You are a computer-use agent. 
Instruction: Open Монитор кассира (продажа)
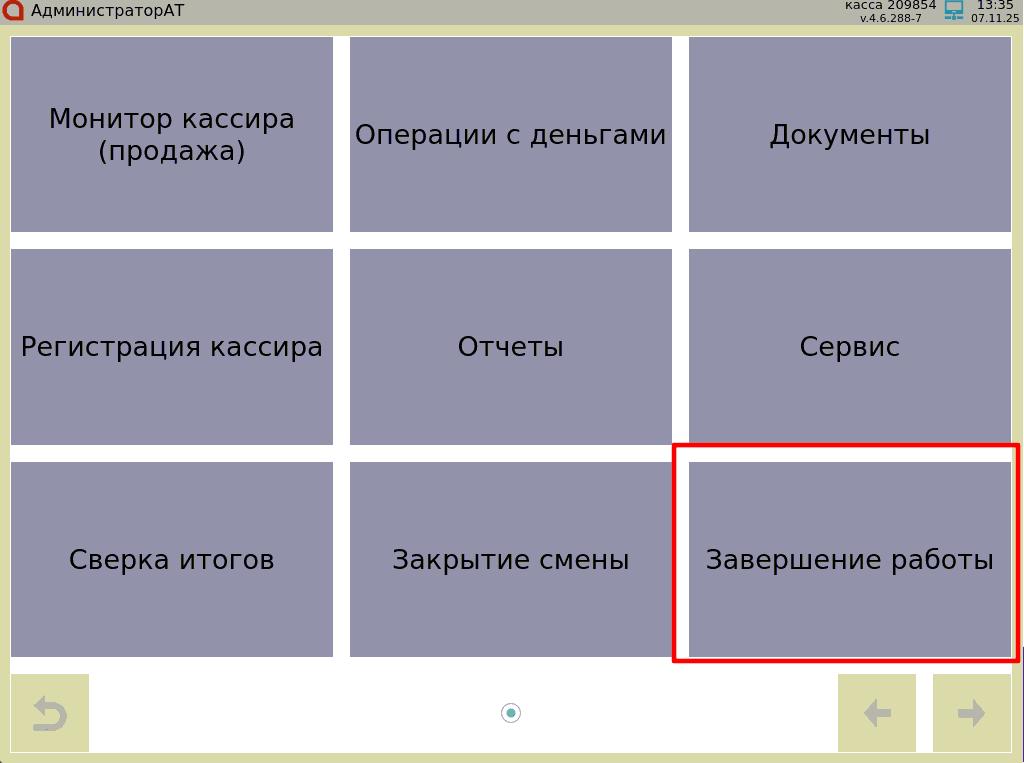[x=172, y=135]
